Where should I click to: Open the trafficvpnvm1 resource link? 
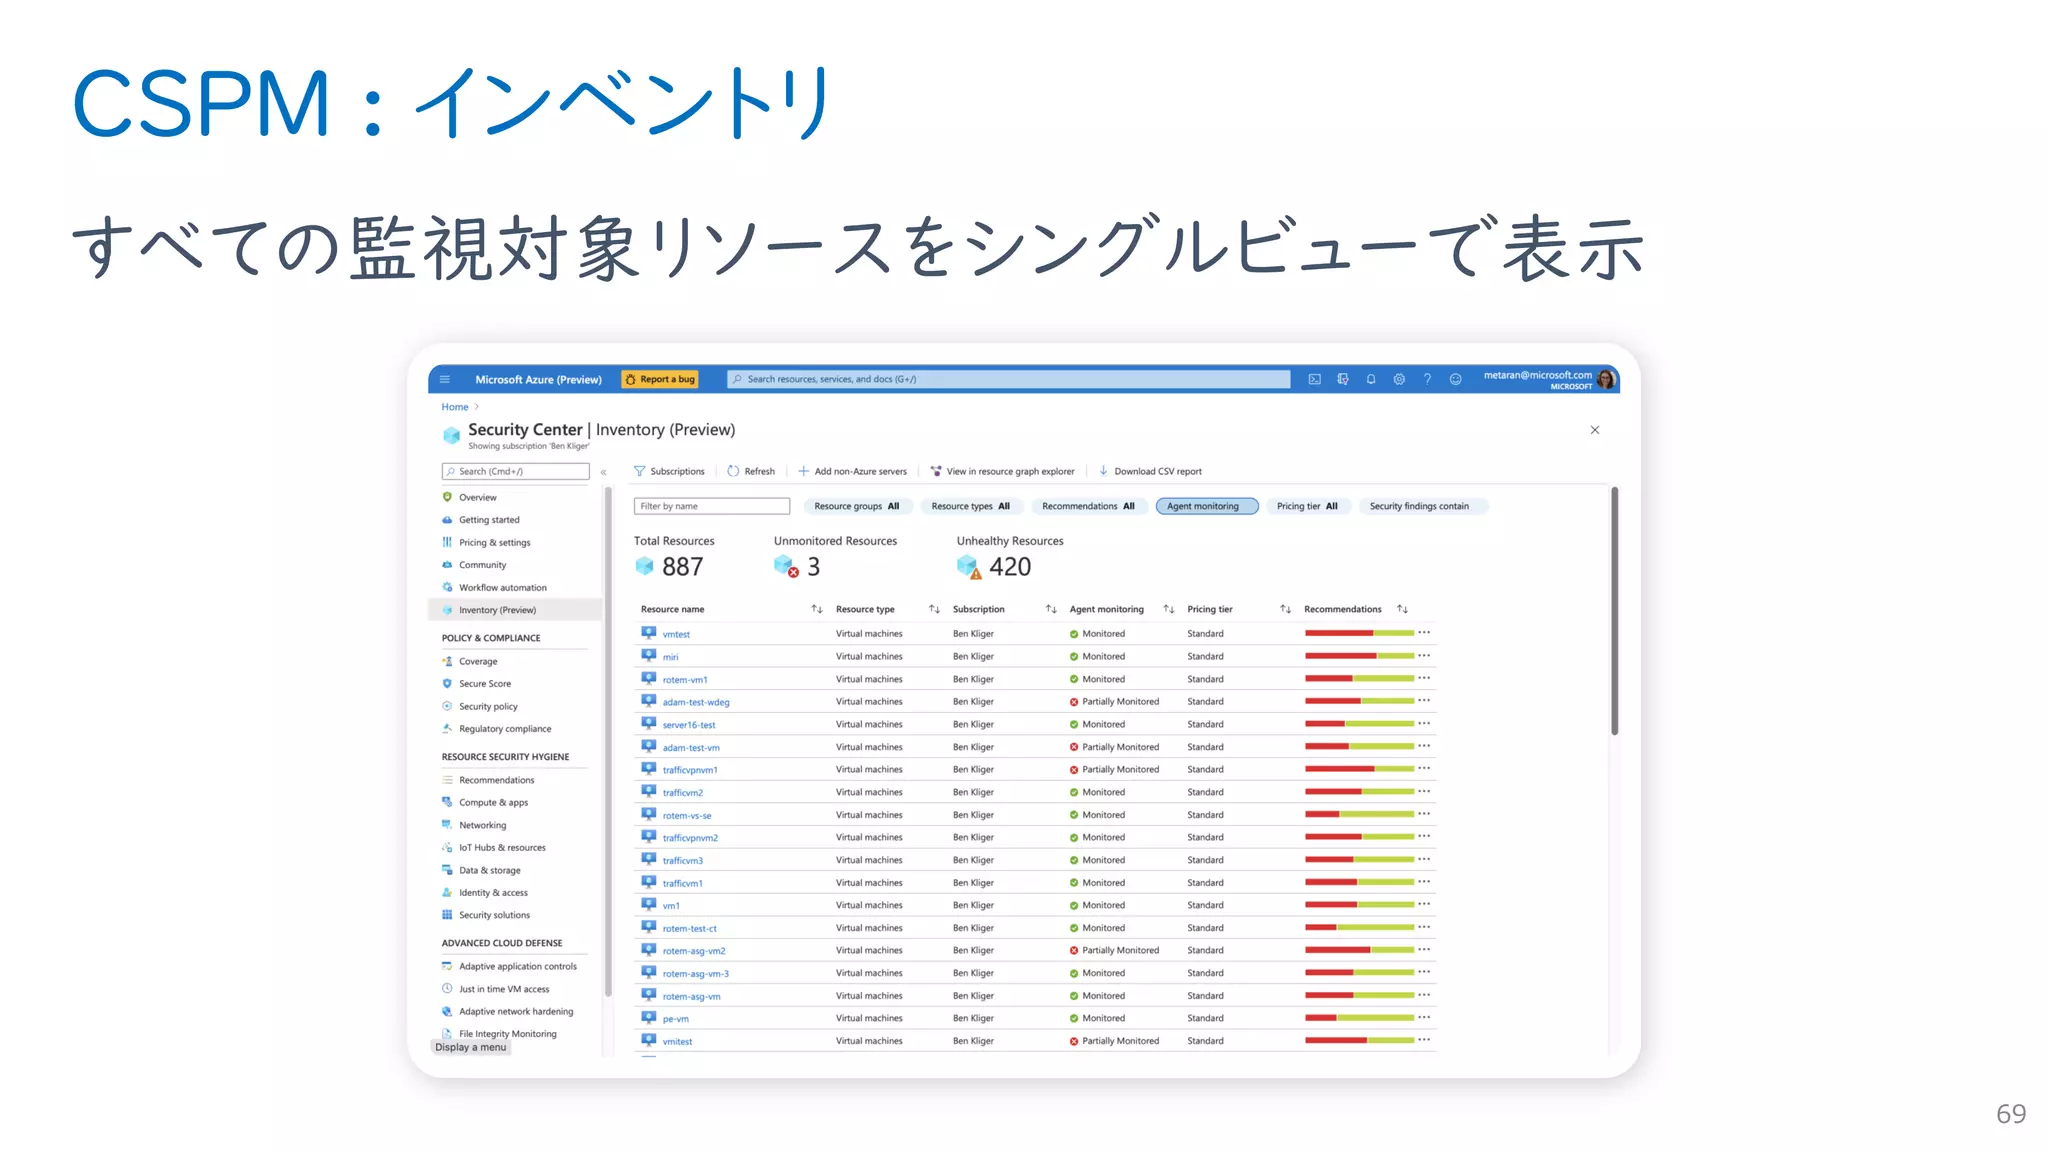[690, 770]
